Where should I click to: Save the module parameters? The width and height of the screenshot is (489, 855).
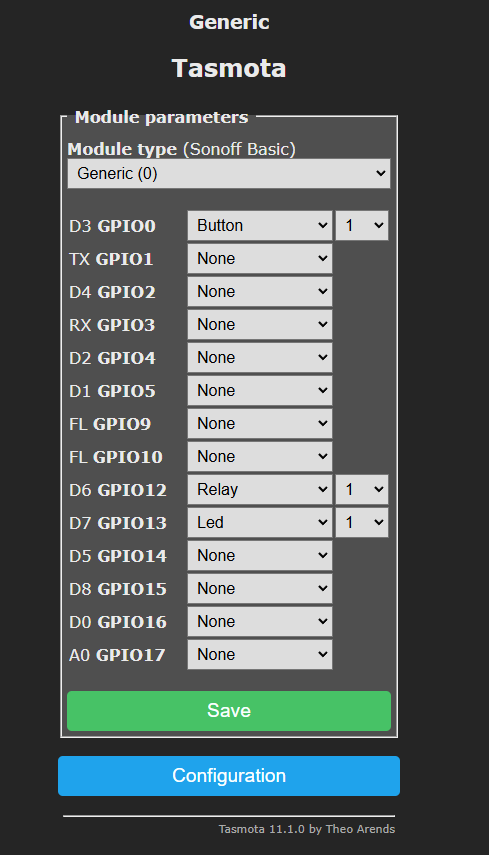229,711
